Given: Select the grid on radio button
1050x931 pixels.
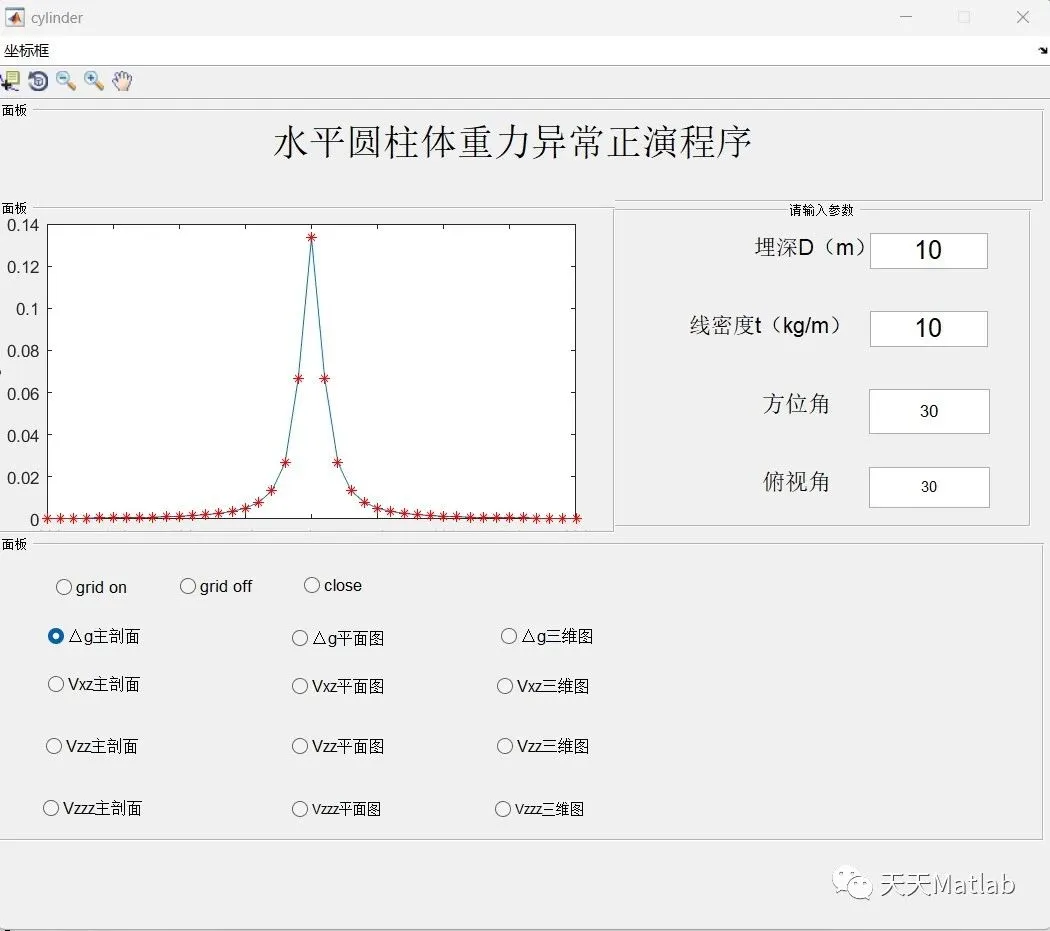Looking at the screenshot, I should click(64, 587).
